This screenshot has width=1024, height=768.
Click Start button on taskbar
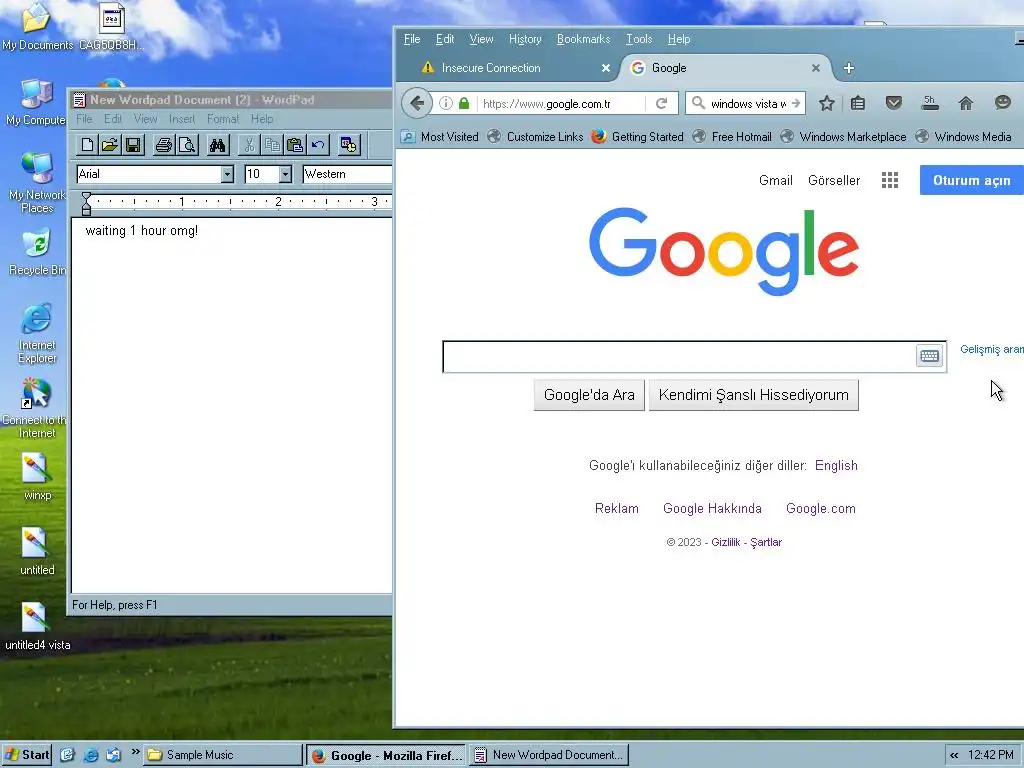(x=27, y=755)
